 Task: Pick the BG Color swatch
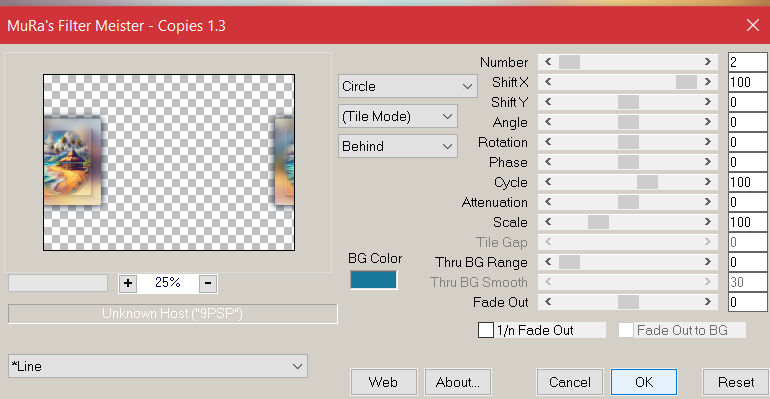(373, 280)
